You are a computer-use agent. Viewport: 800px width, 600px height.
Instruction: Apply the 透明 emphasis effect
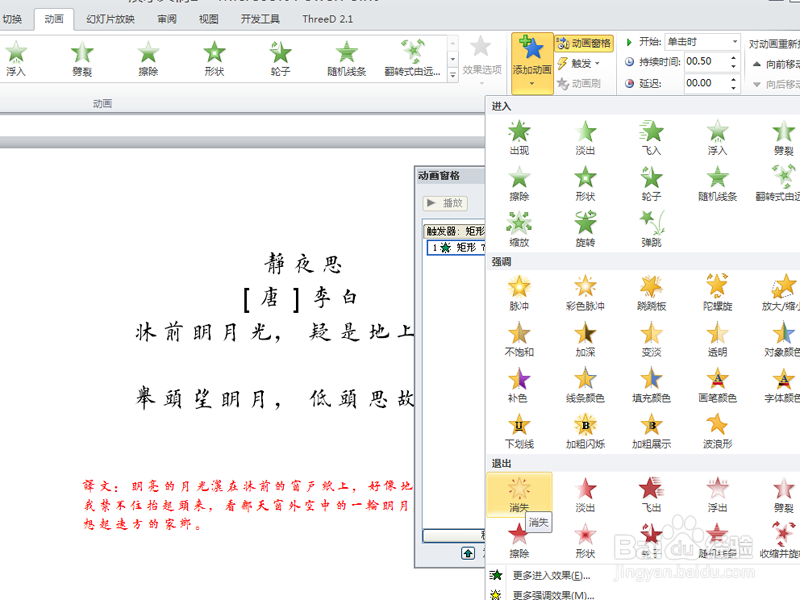pyautogui.click(x=717, y=339)
